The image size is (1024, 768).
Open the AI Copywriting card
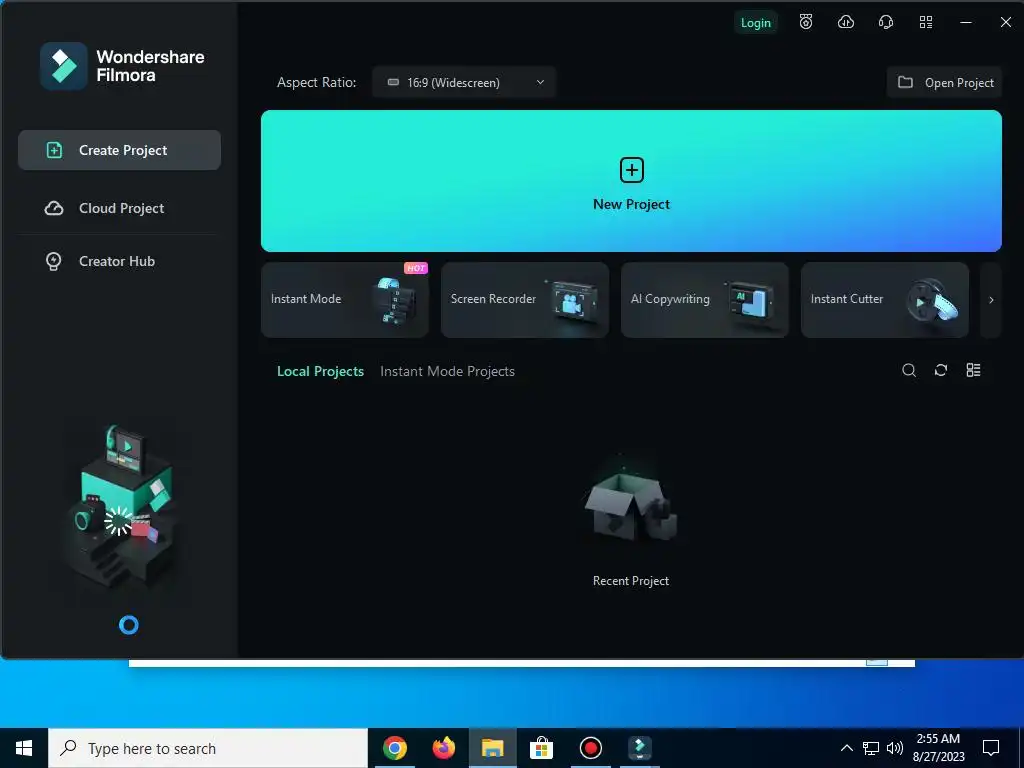click(705, 300)
